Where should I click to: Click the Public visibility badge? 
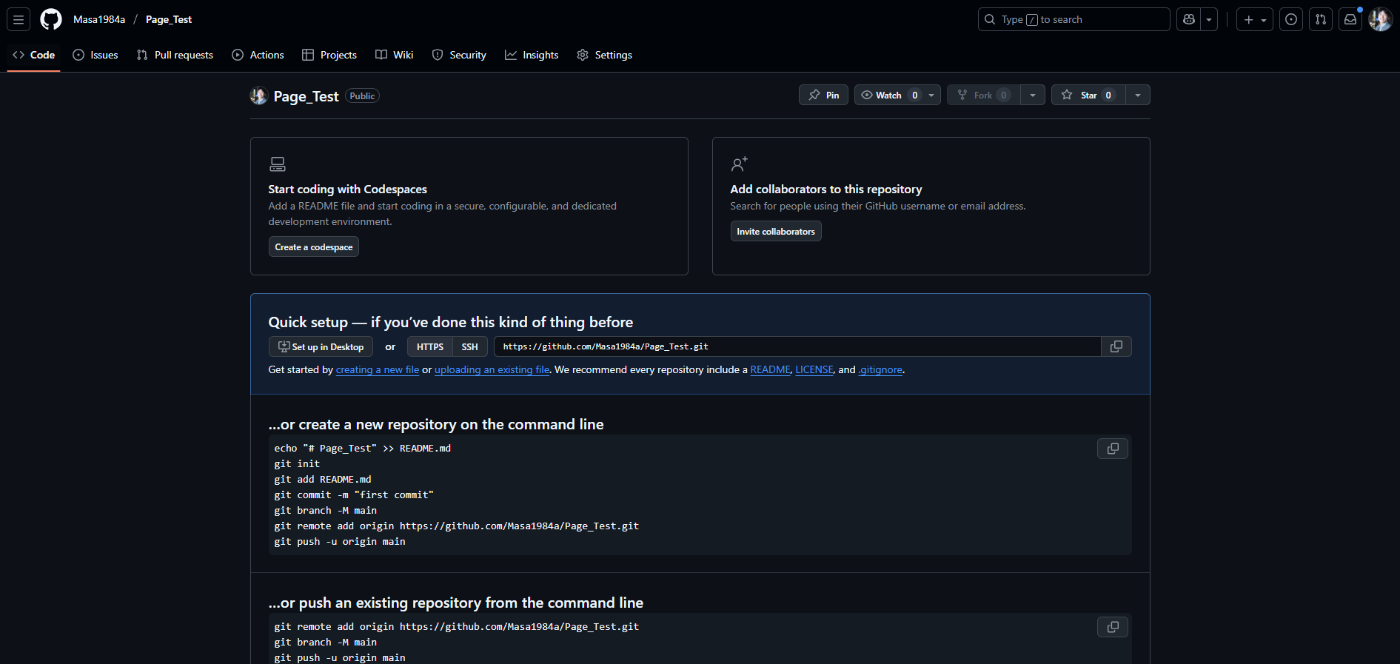[x=362, y=96]
